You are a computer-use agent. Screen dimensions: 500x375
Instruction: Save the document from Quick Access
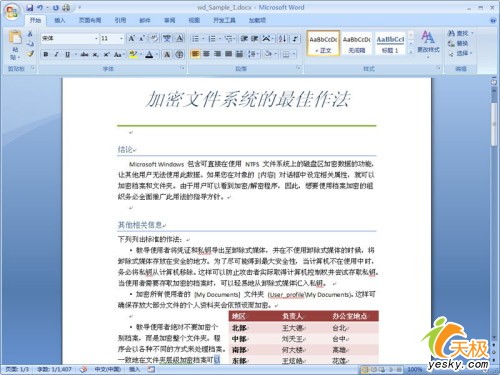(30, 7)
